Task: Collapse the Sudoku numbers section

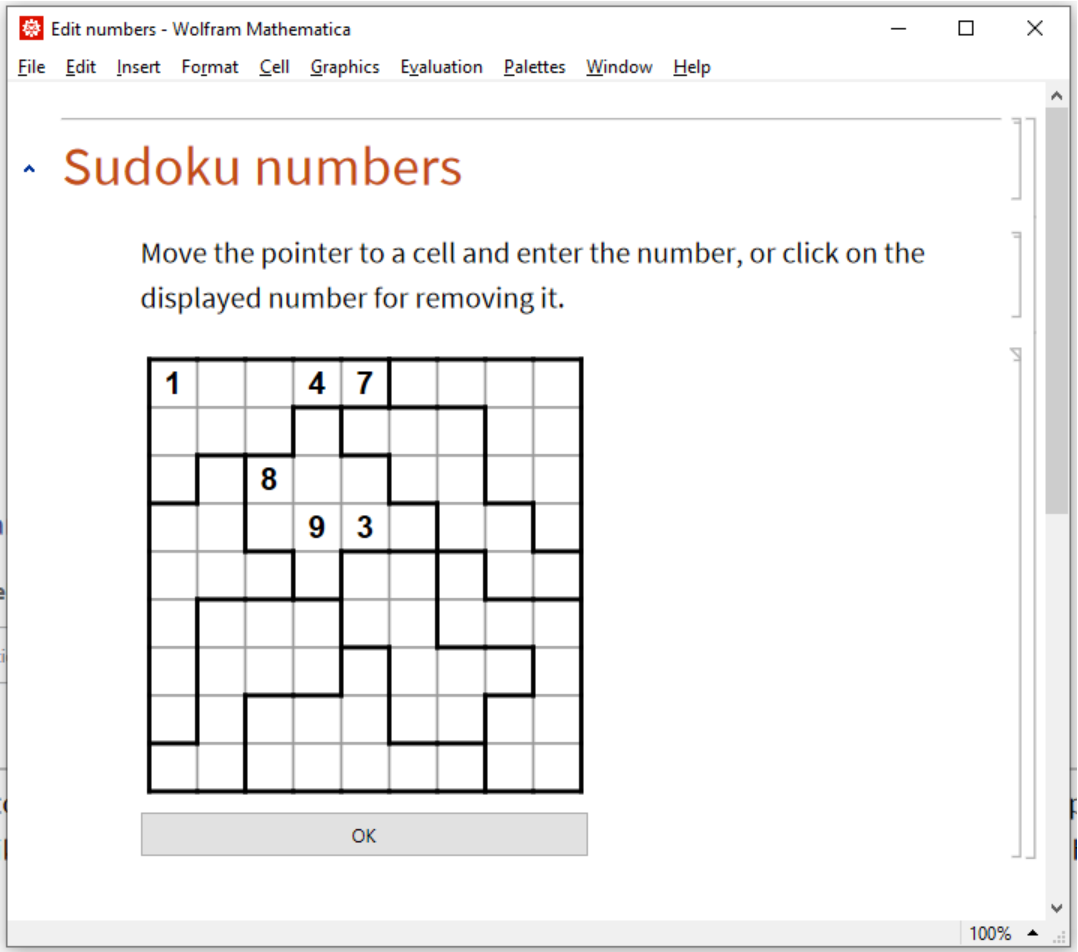Action: pyautogui.click(x=29, y=169)
